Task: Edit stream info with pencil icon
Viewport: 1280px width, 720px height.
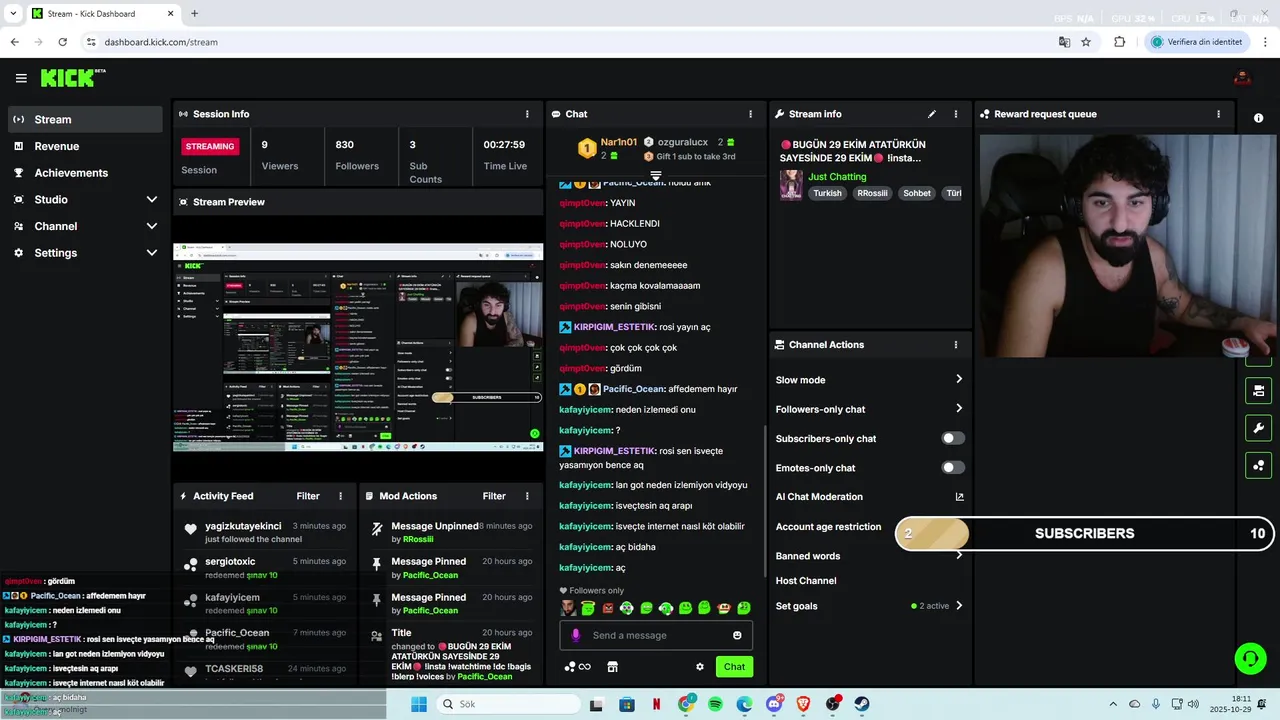Action: point(932,114)
